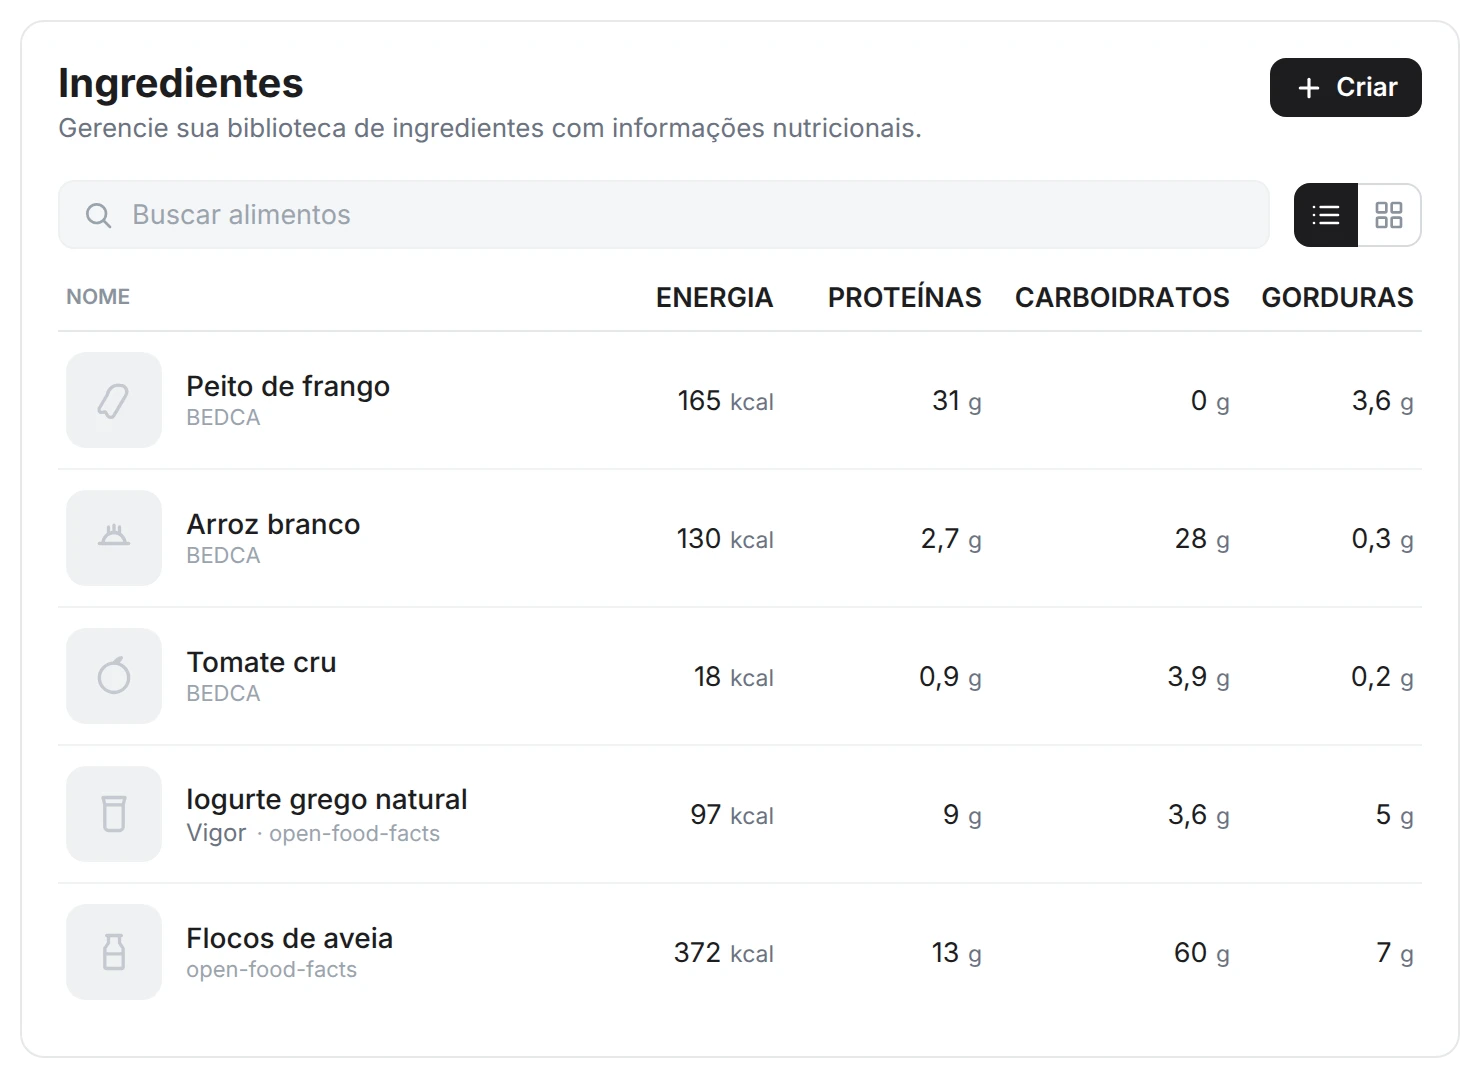Click the Arroz branco food icon

point(114,538)
